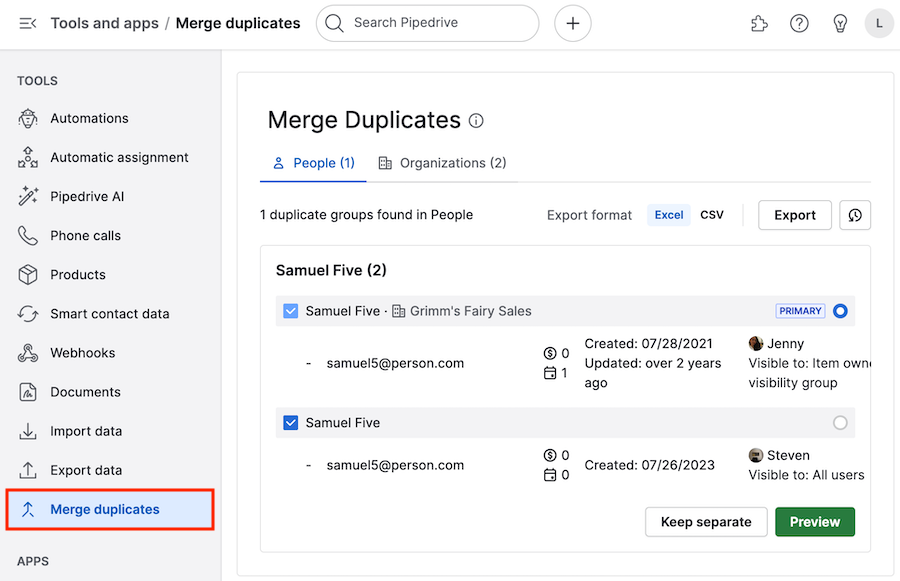
Task: Uncheck the second Samuel Five checkbox
Action: click(x=291, y=423)
